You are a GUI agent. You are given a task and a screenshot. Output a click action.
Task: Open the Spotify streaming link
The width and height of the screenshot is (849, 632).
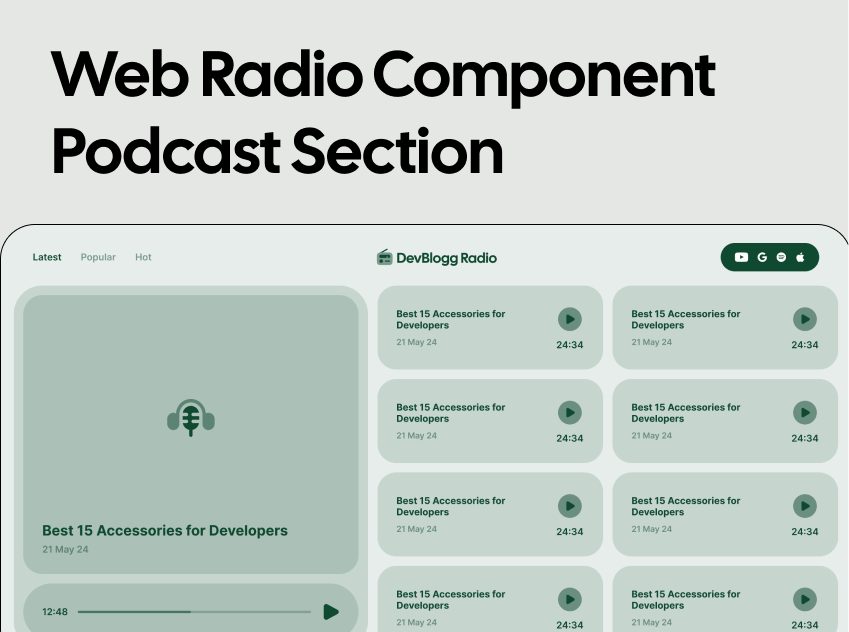[780, 257]
